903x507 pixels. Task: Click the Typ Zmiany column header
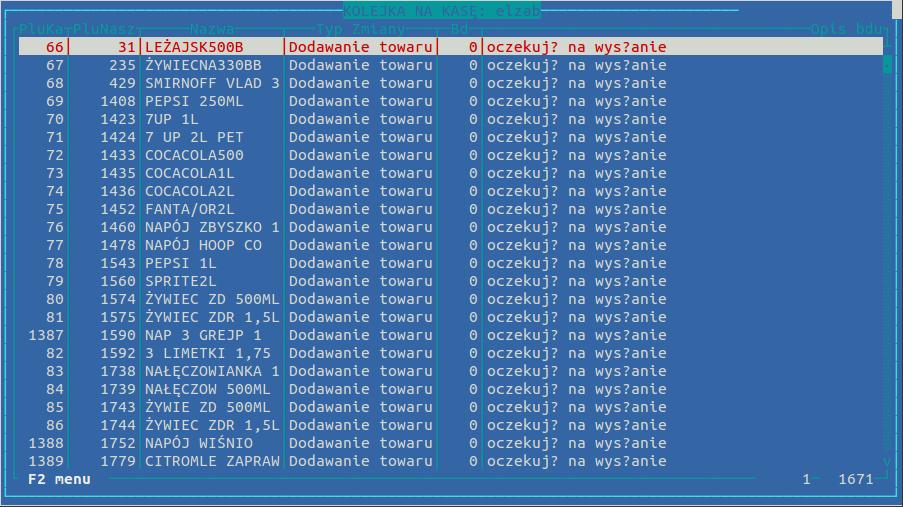point(361,29)
